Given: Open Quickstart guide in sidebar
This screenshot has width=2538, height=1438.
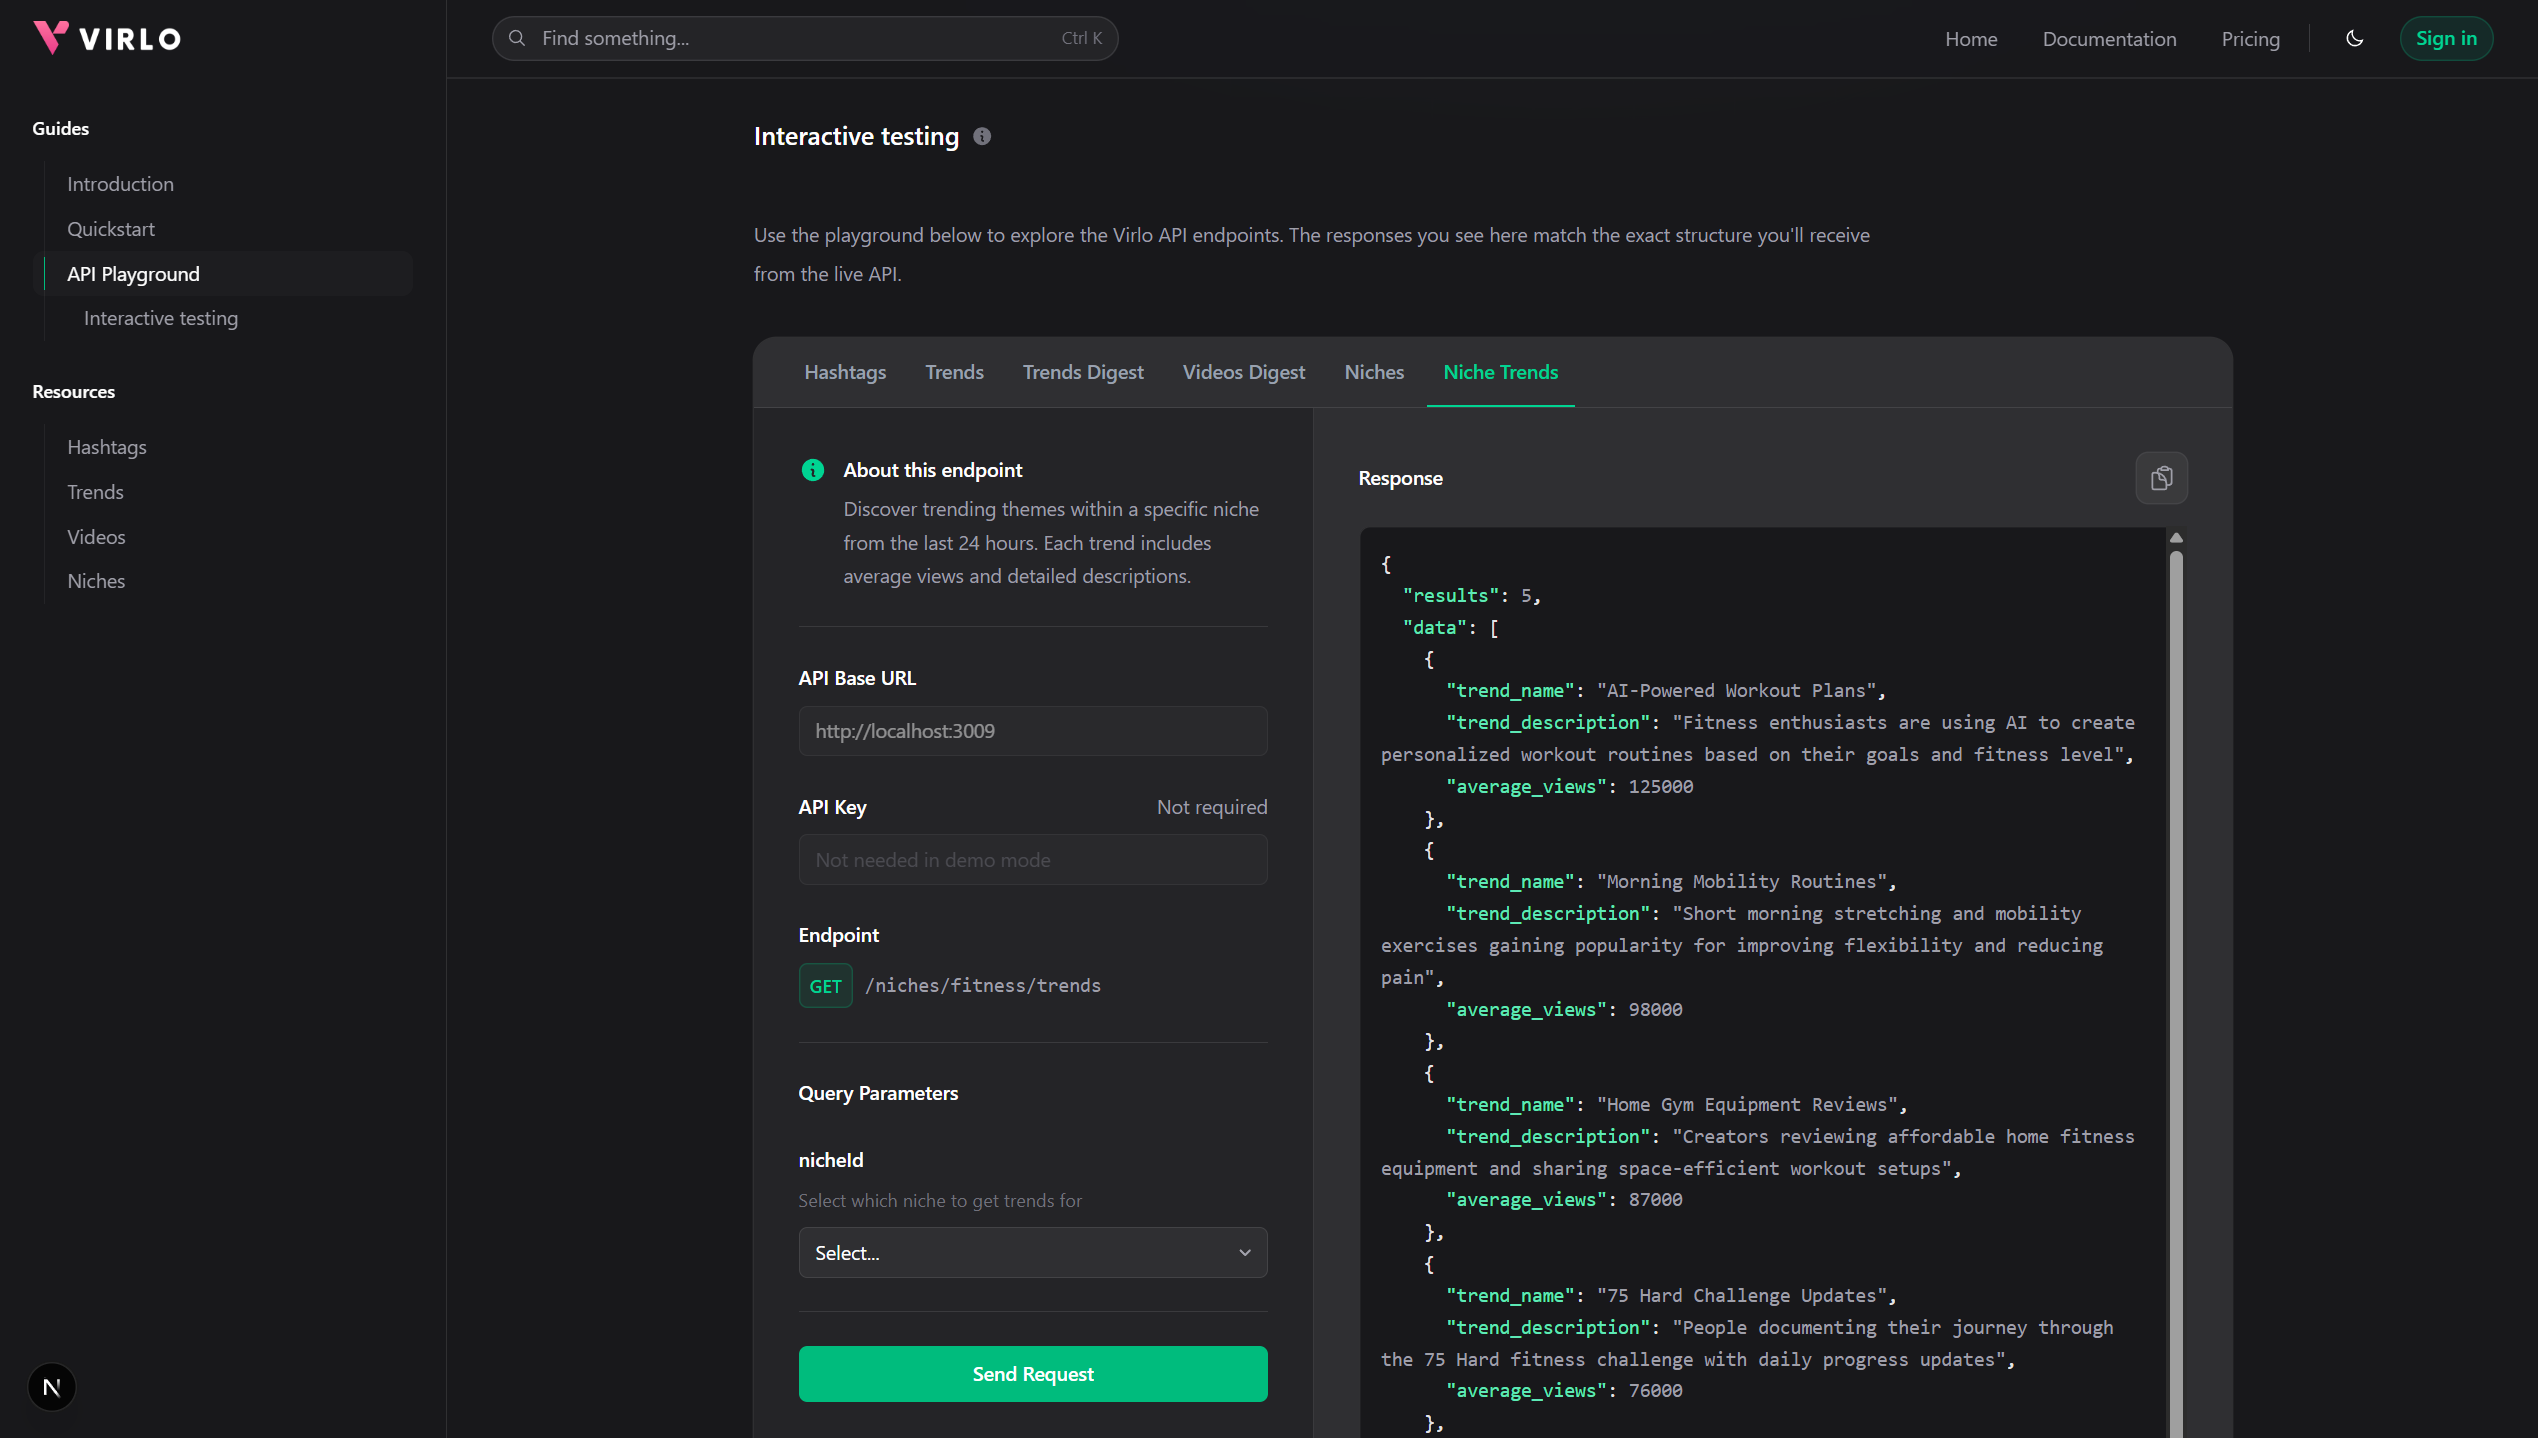Looking at the screenshot, I should click(111, 229).
